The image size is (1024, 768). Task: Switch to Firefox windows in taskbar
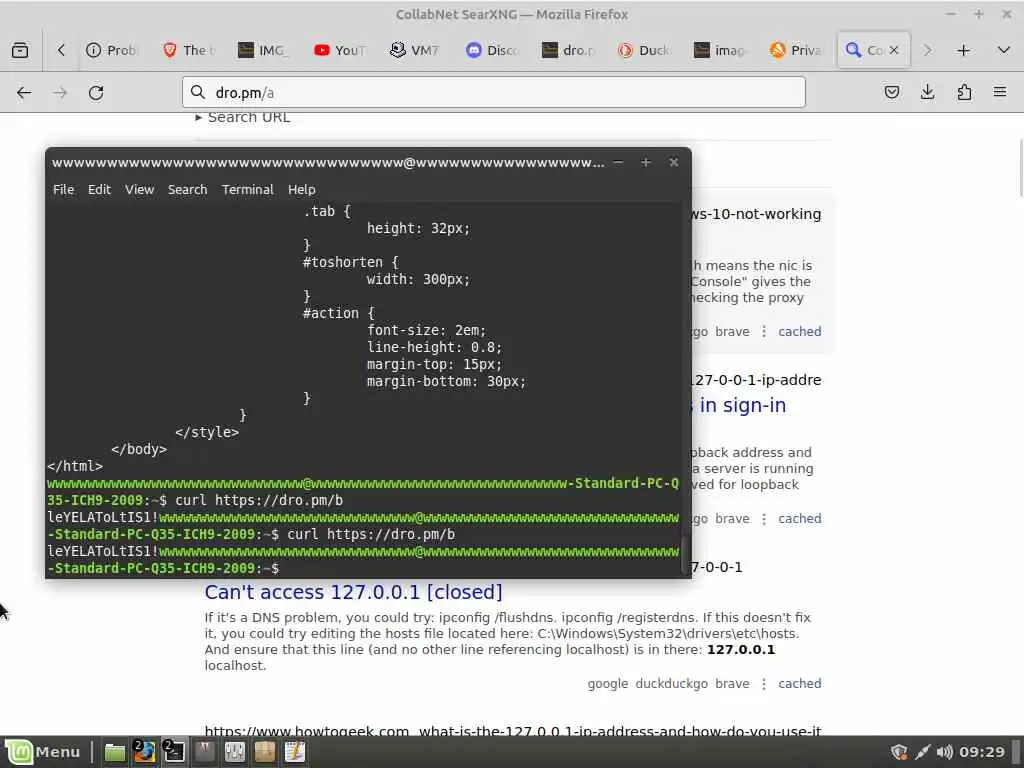click(x=144, y=752)
